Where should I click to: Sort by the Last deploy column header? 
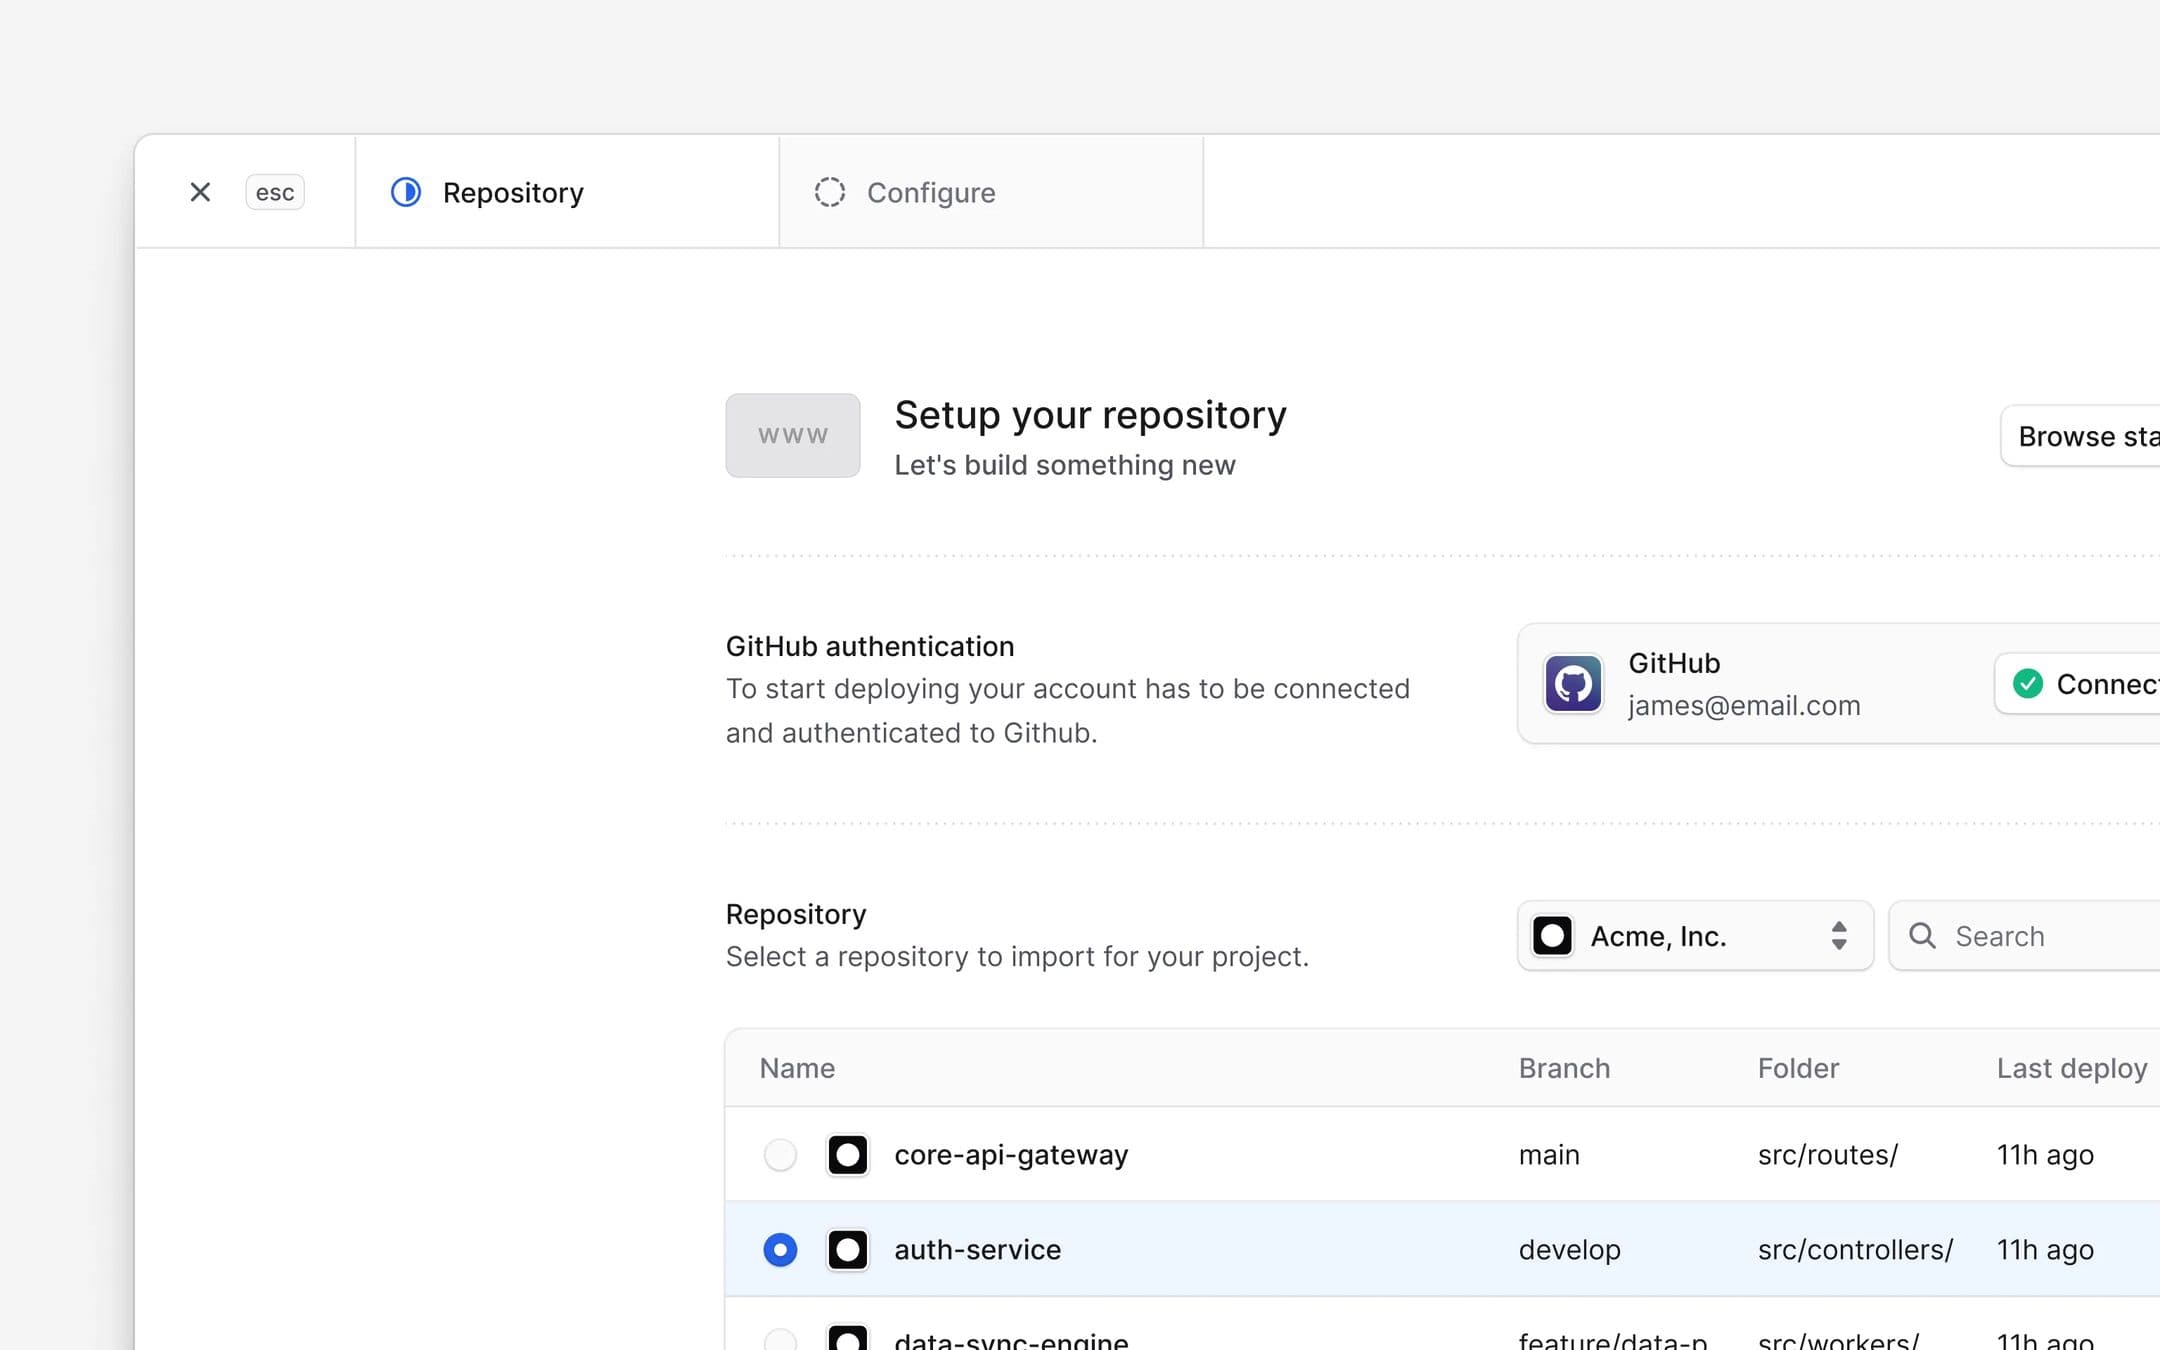2072,1068
